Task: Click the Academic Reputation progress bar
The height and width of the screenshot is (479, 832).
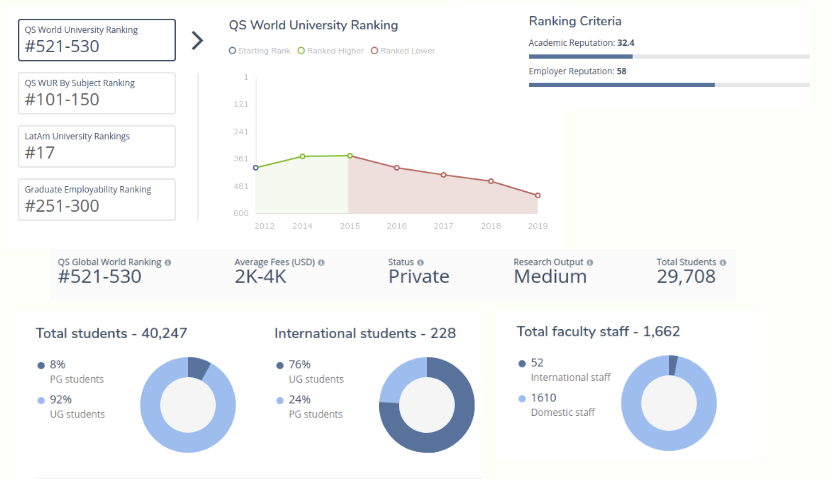Action: pyautogui.click(x=669, y=56)
